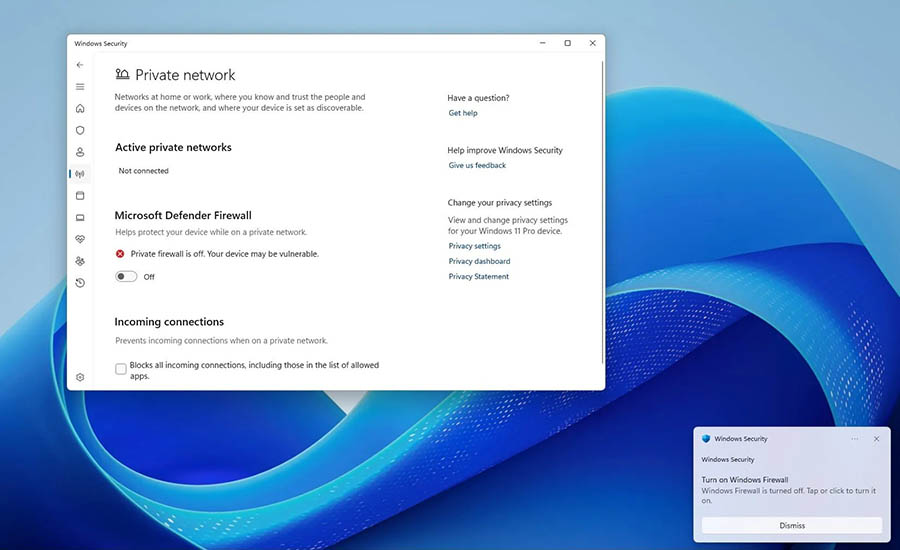900x550 pixels.
Task: Open Account protection person icon
Action: click(x=80, y=152)
